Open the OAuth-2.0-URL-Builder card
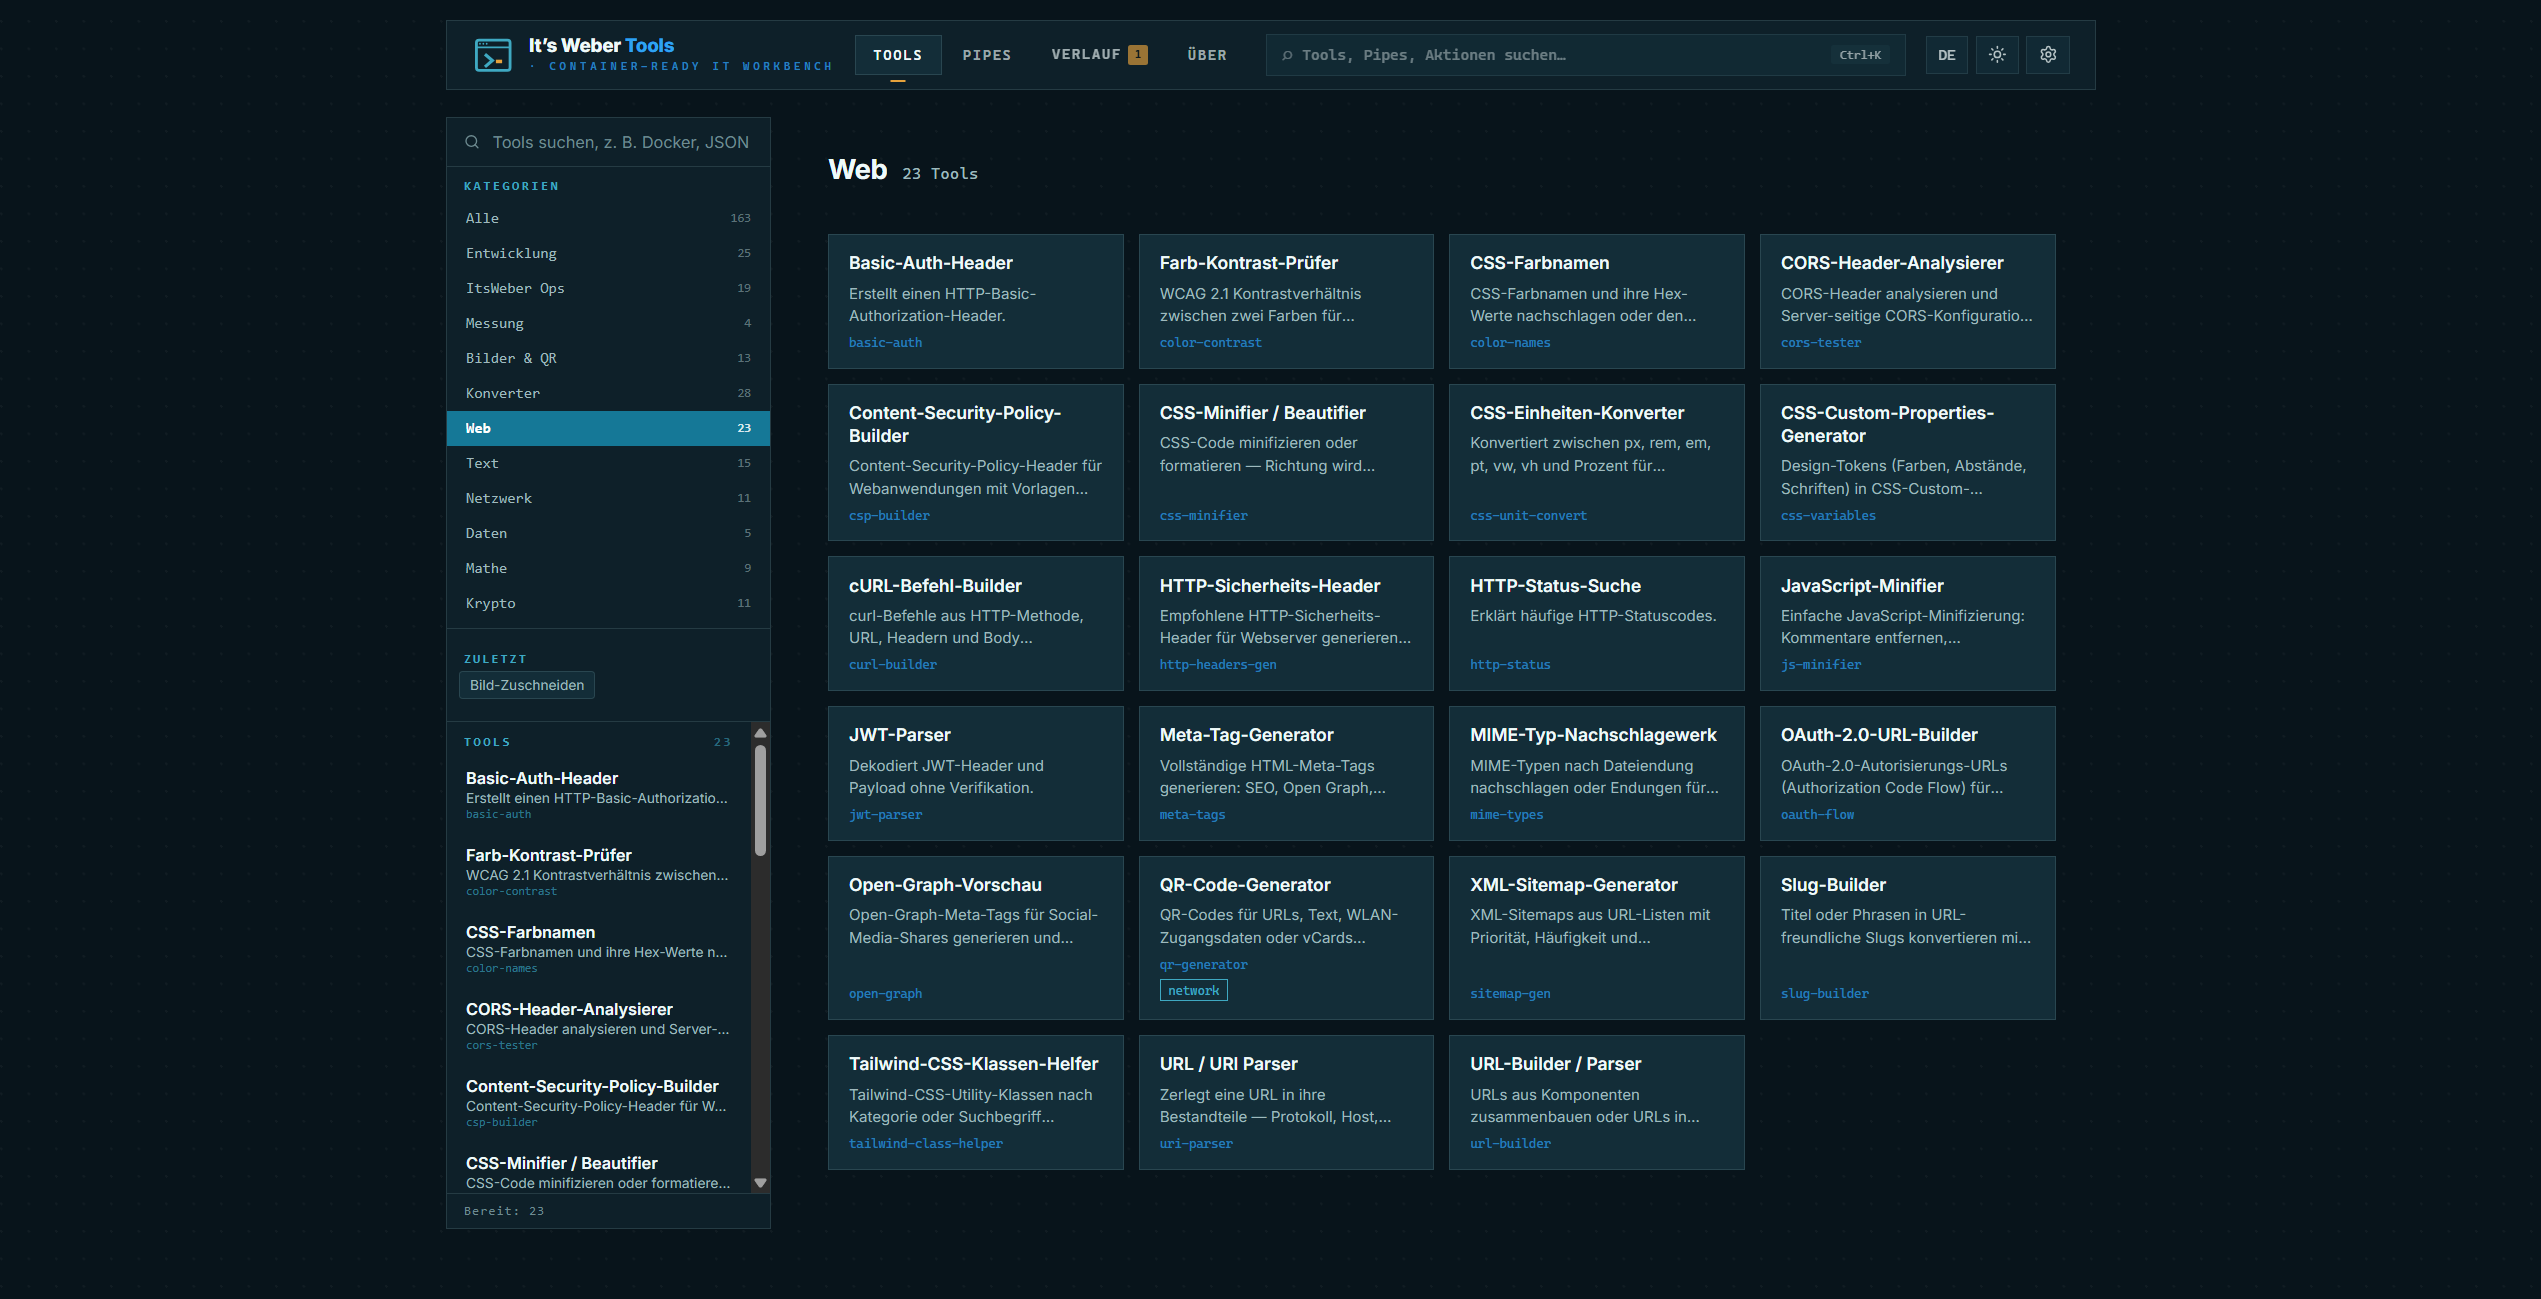2541x1299 pixels. click(1907, 773)
